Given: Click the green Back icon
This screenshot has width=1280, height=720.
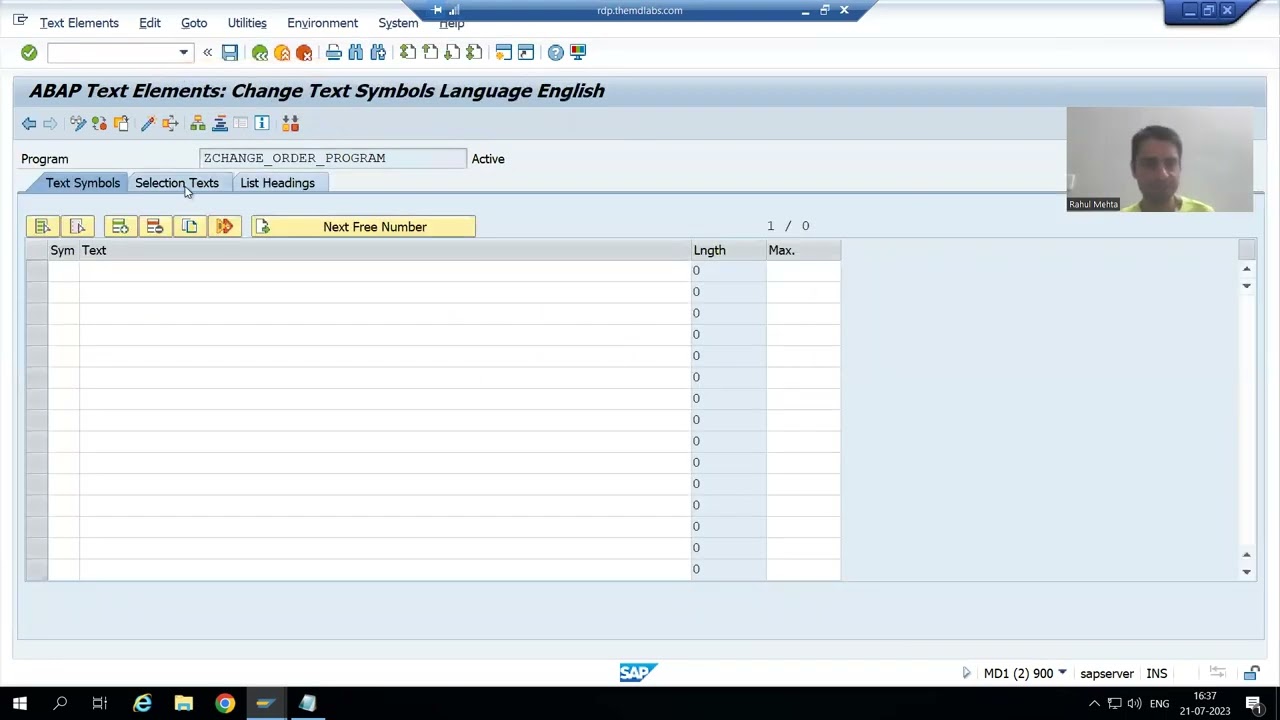Looking at the screenshot, I should (260, 52).
